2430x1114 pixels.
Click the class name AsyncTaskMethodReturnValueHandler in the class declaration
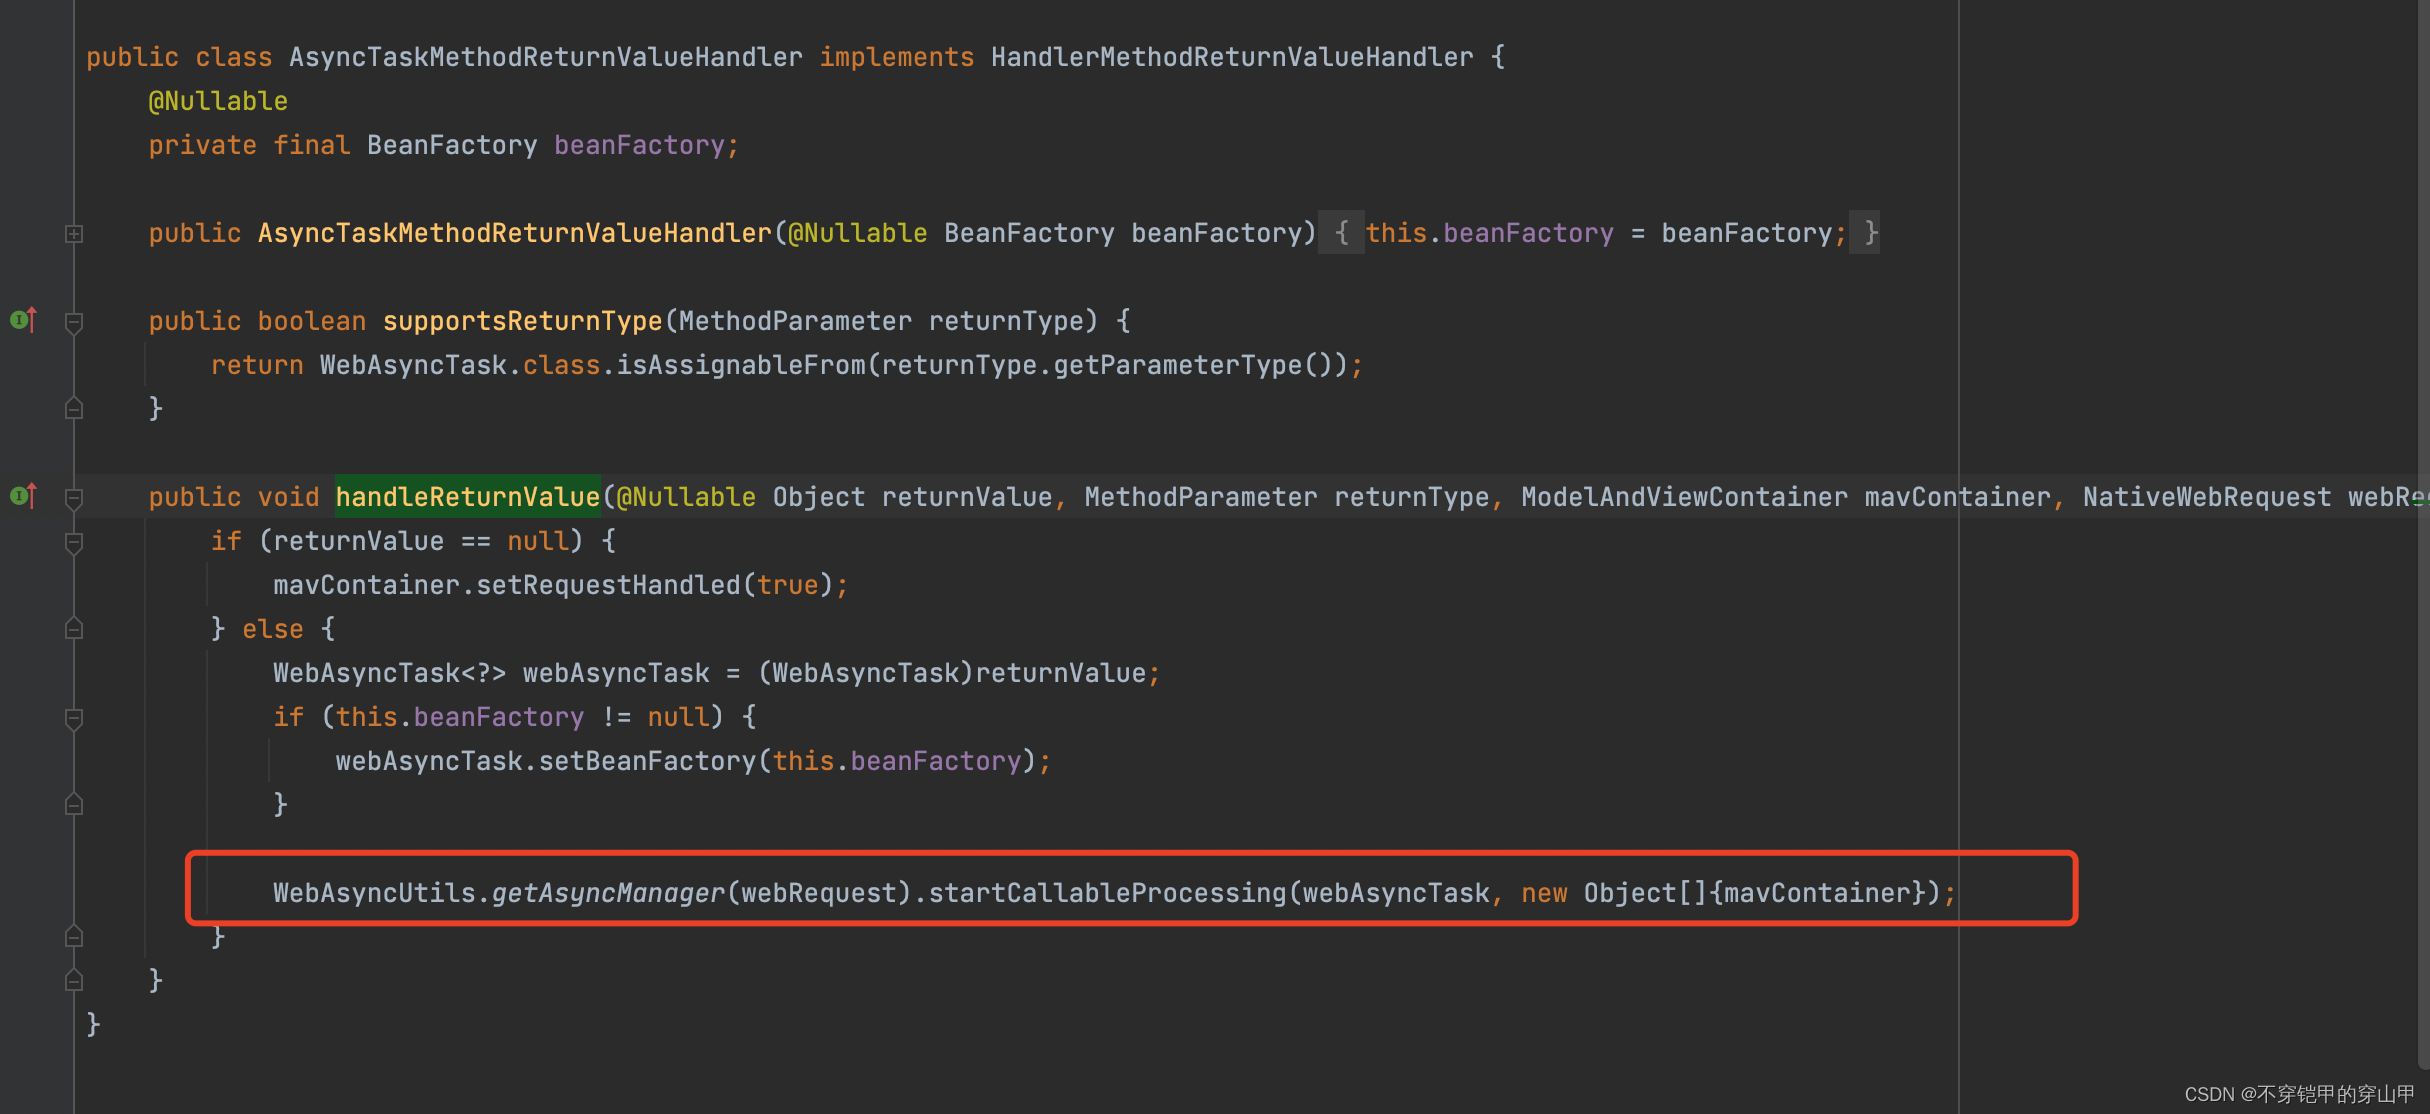tap(546, 57)
